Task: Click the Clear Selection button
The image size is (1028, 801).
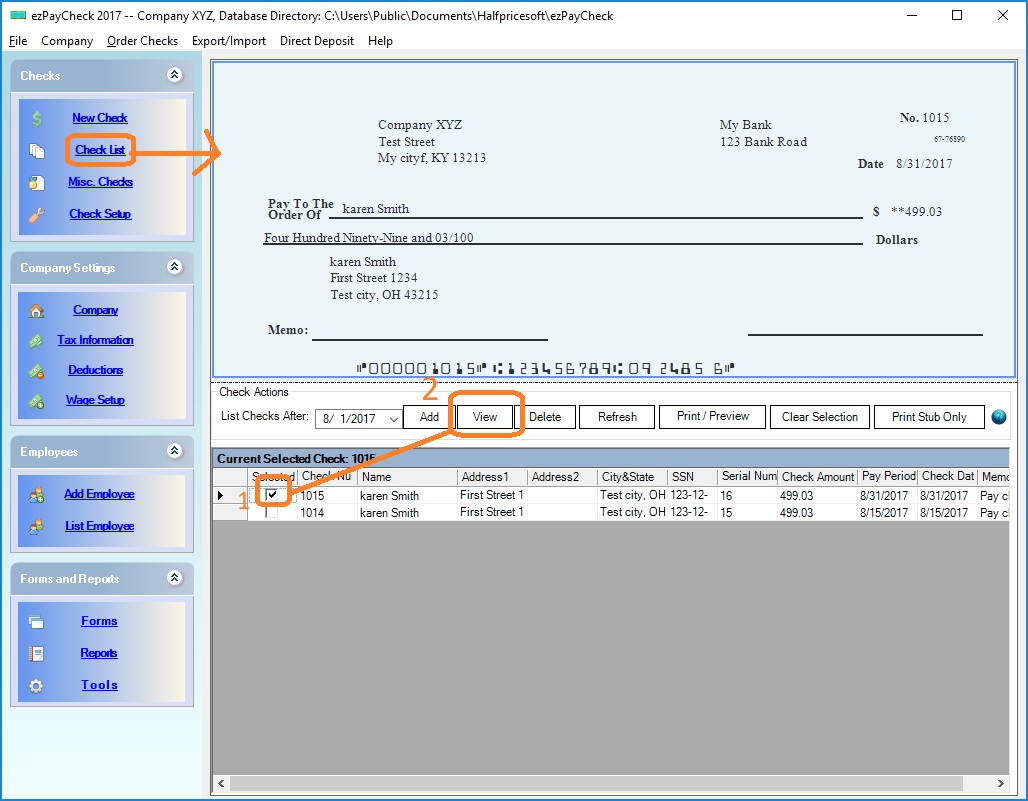Action: point(819,417)
